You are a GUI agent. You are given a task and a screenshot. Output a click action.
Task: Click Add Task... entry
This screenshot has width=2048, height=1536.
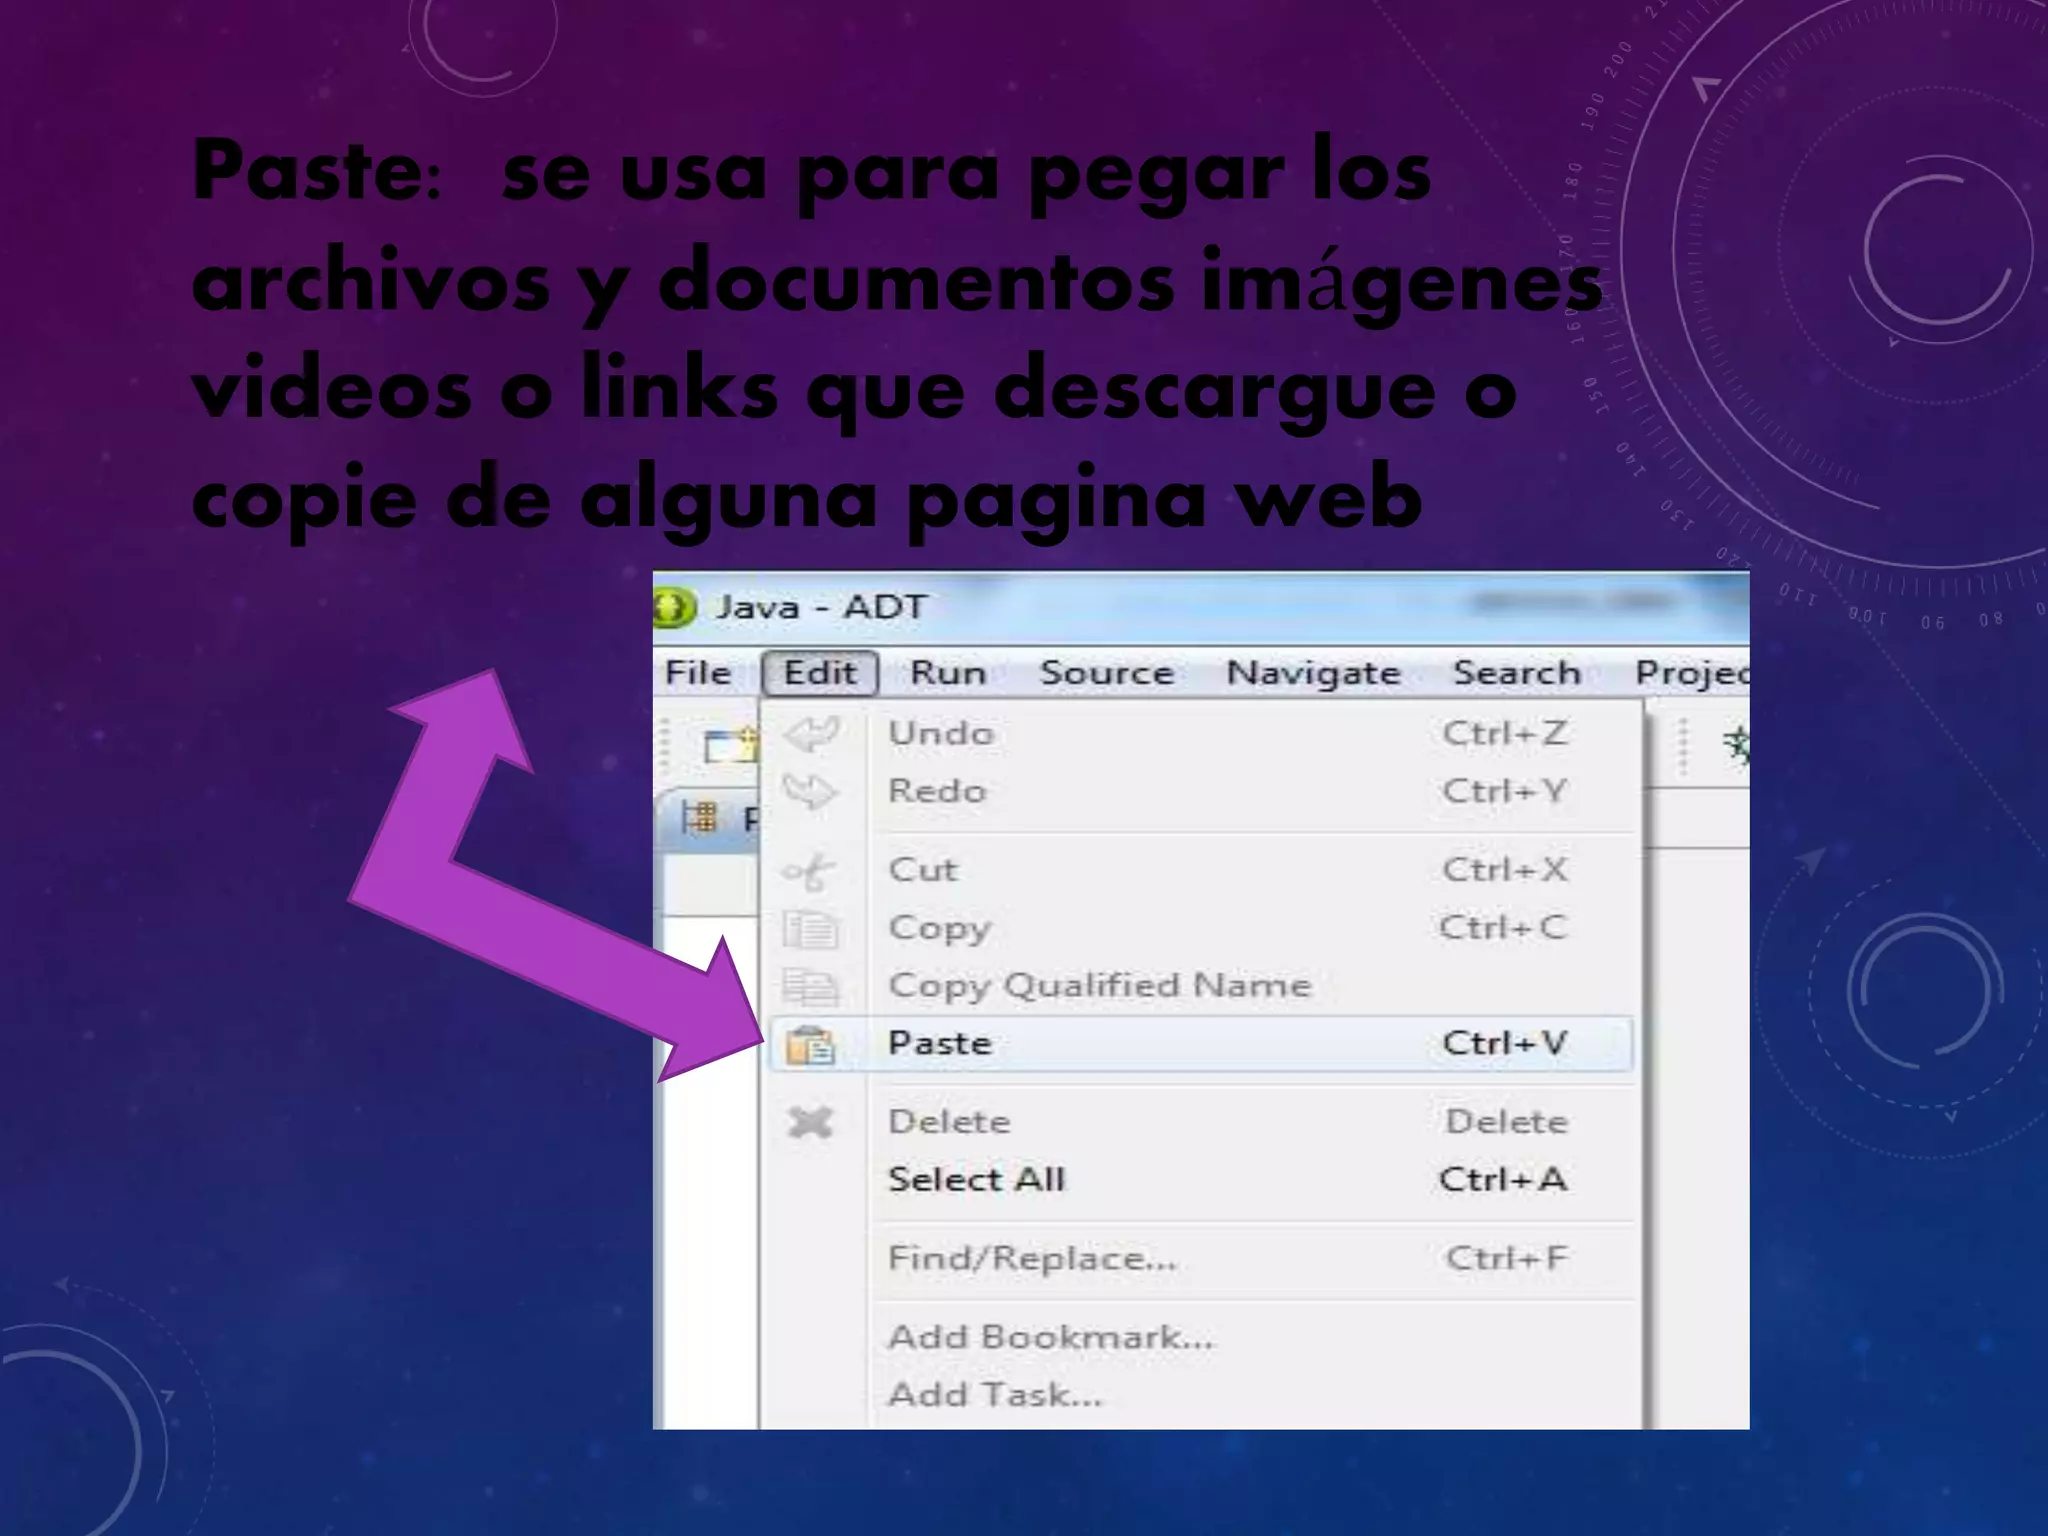pyautogui.click(x=1201, y=1394)
